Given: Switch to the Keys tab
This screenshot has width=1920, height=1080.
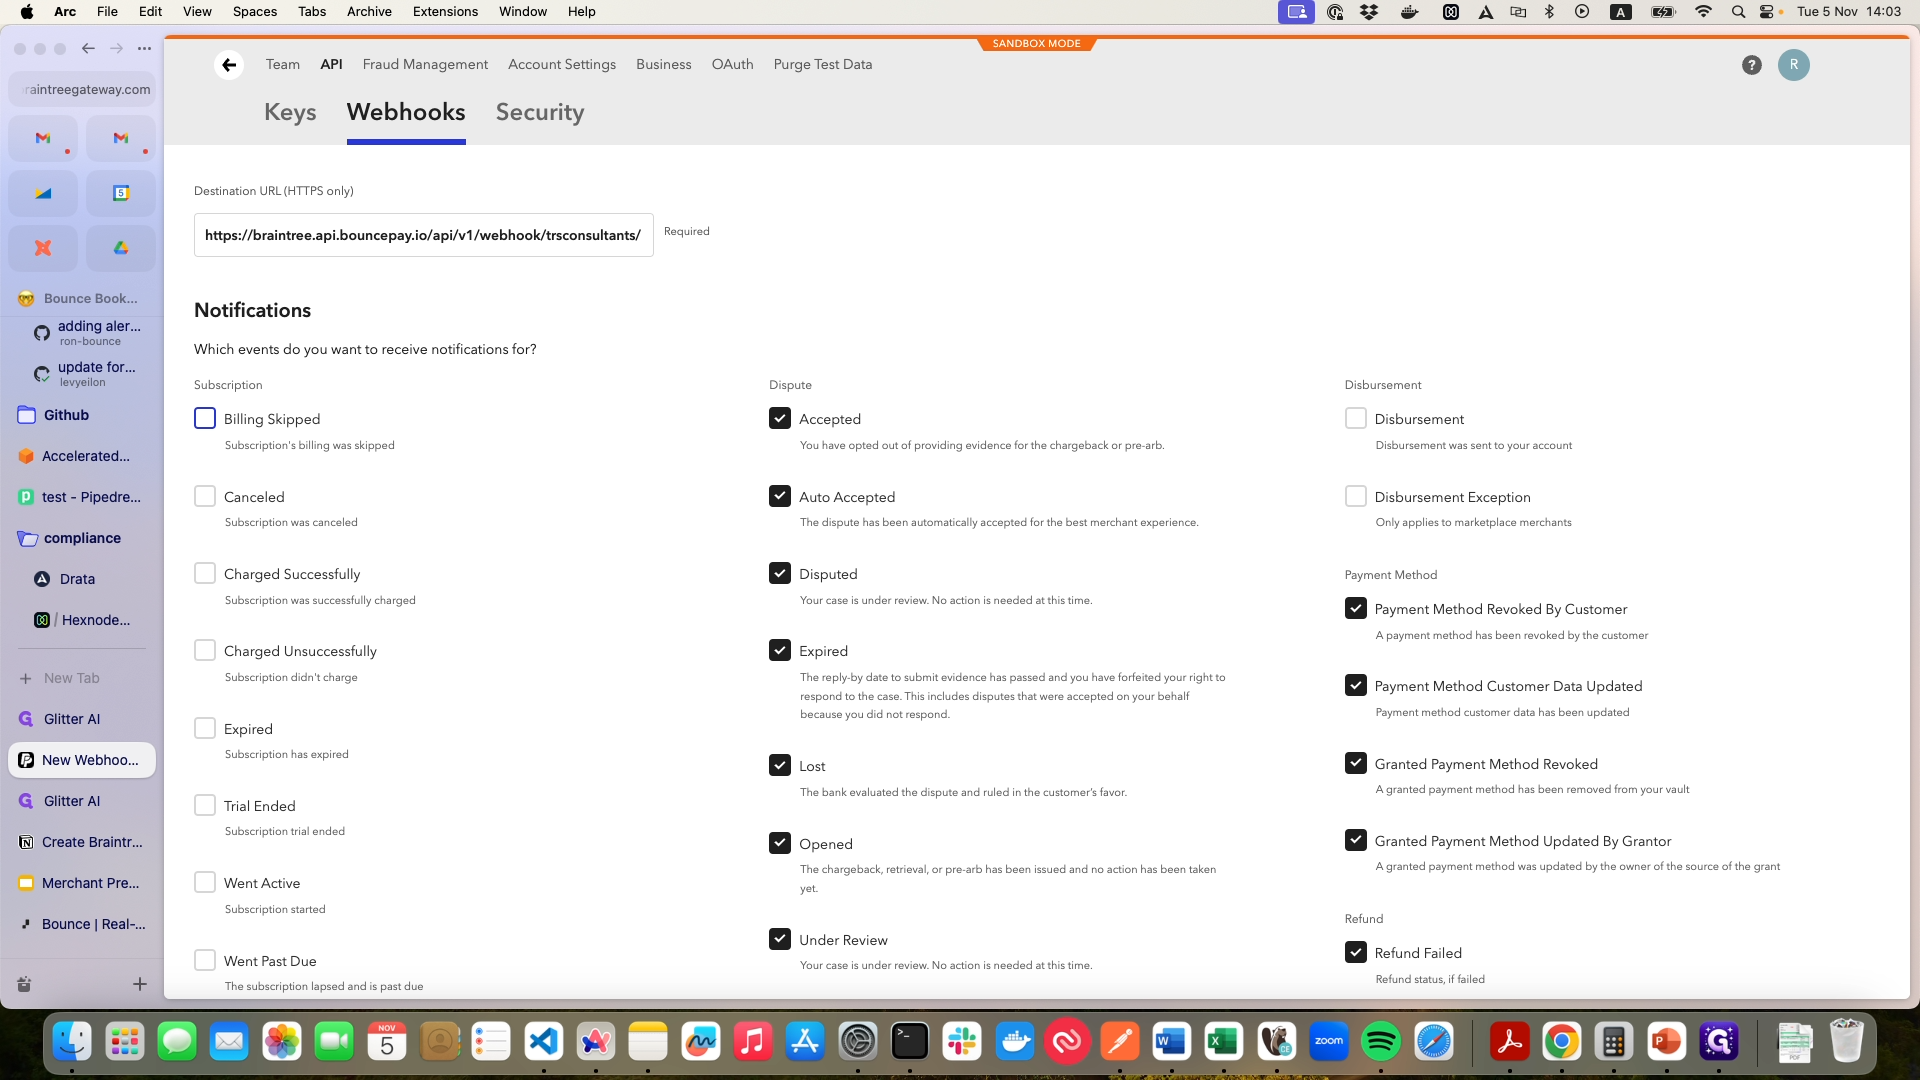Looking at the screenshot, I should point(290,112).
